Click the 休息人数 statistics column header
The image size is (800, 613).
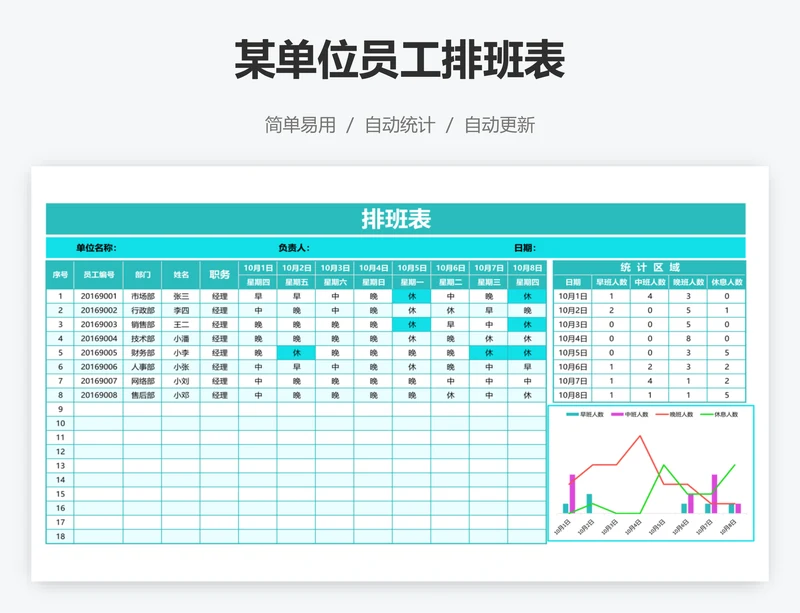(727, 282)
